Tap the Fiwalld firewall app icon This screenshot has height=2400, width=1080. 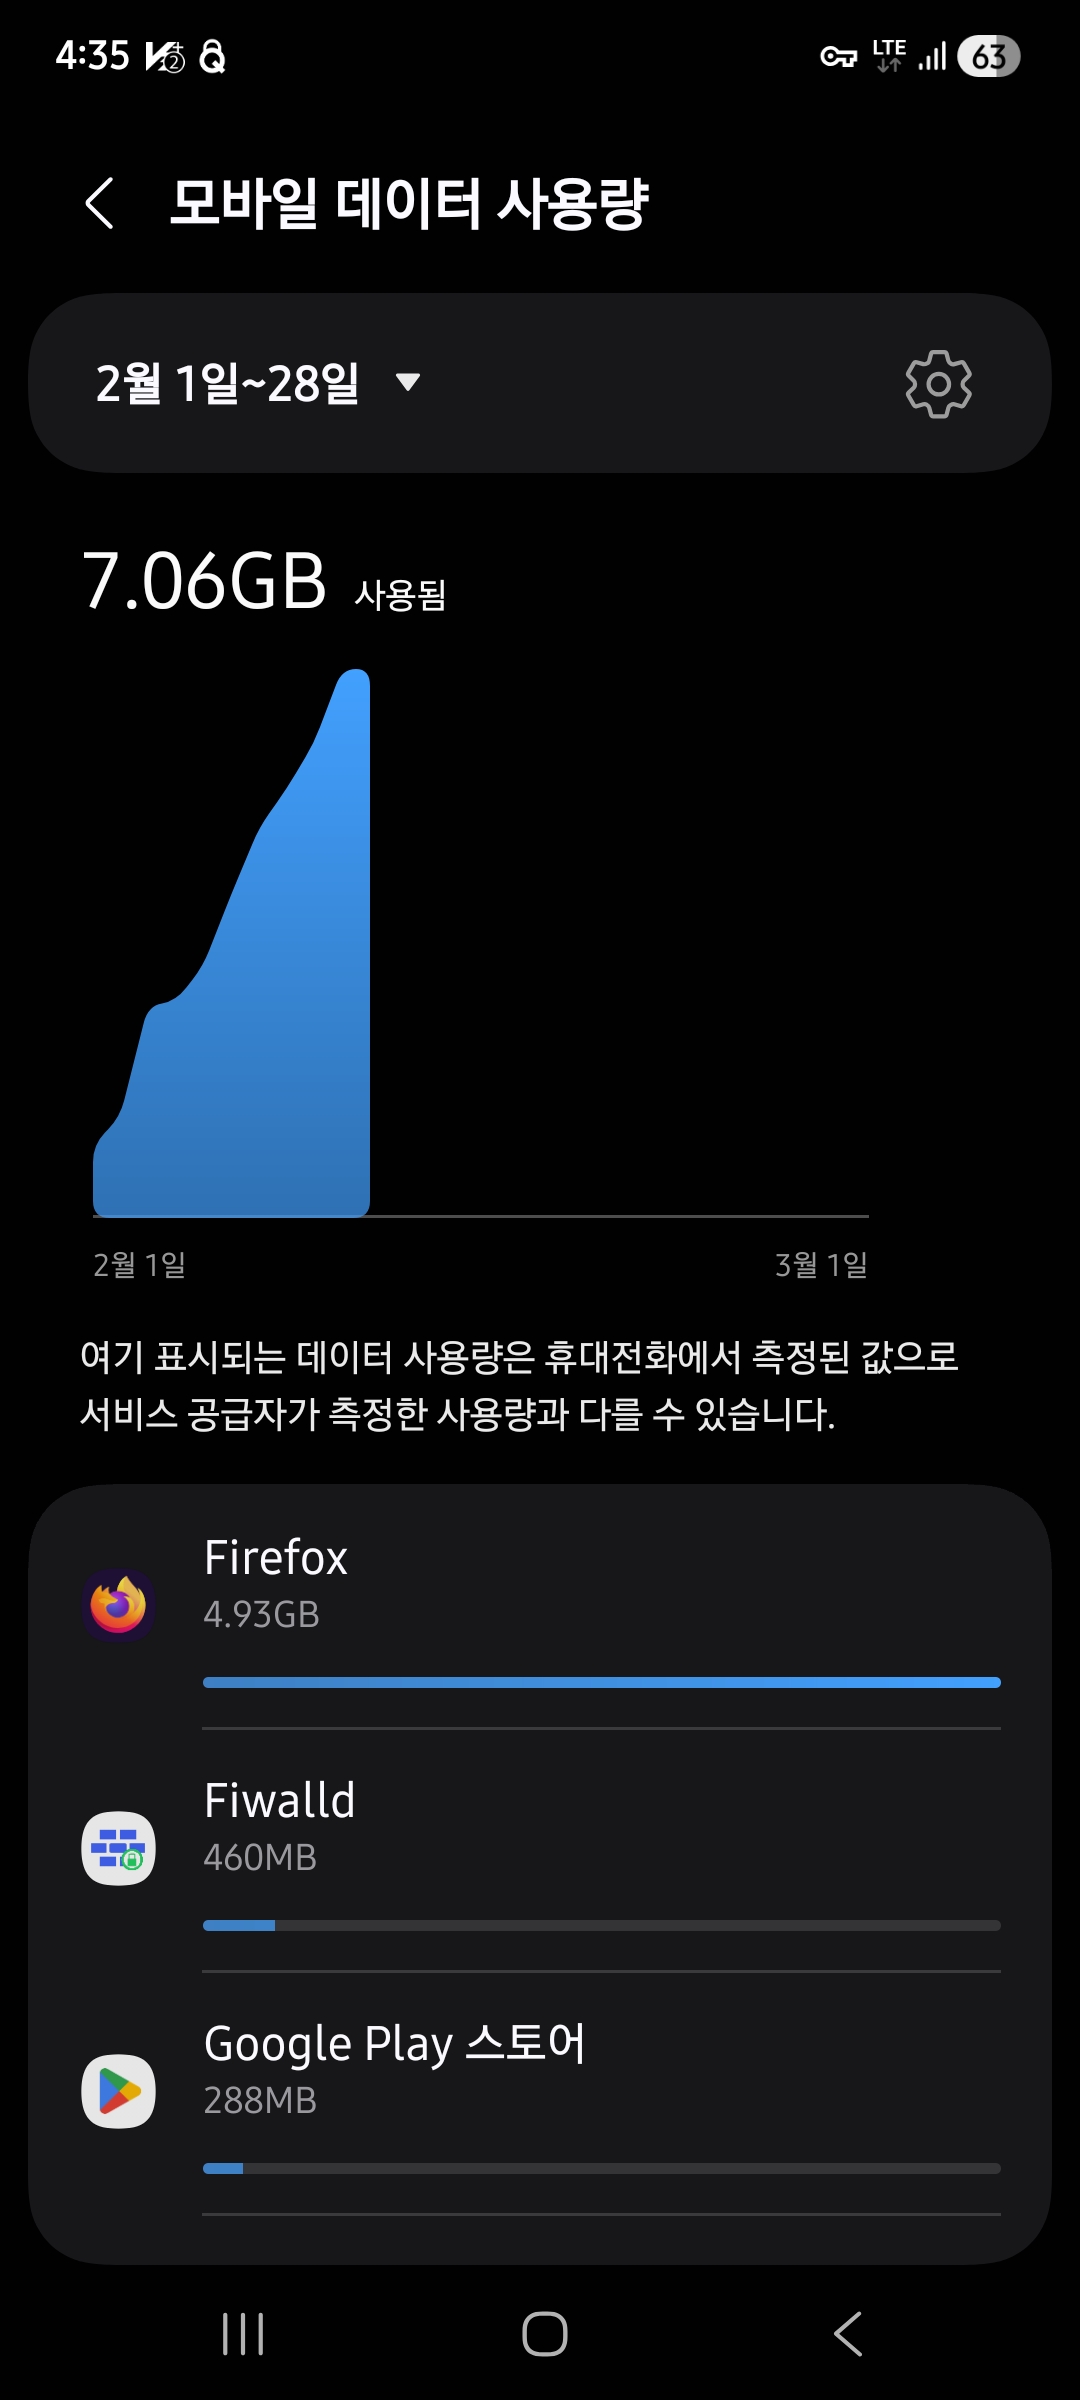point(118,1849)
